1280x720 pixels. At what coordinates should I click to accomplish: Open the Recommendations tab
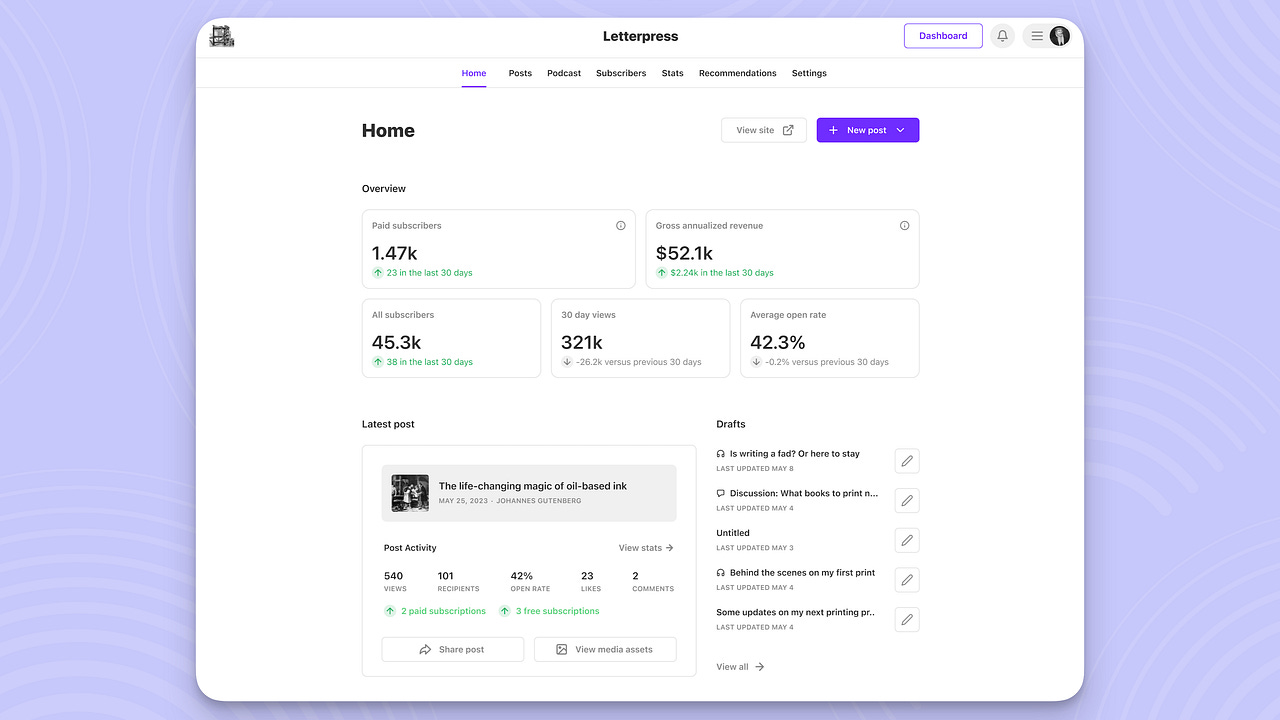(738, 73)
